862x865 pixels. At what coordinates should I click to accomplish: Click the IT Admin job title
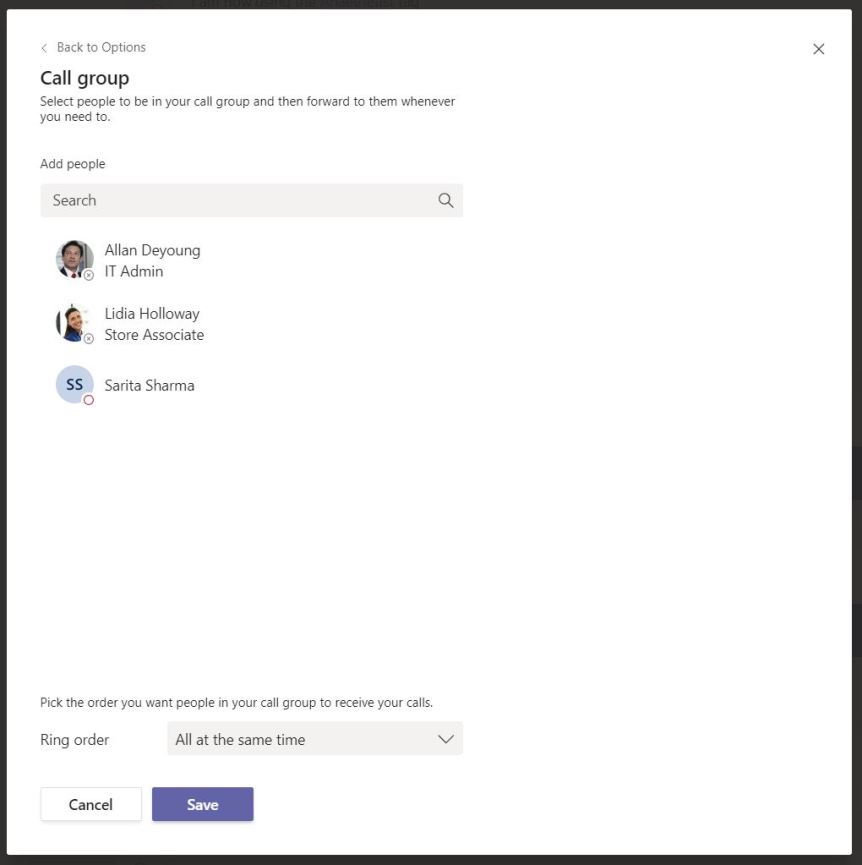pyautogui.click(x=134, y=271)
